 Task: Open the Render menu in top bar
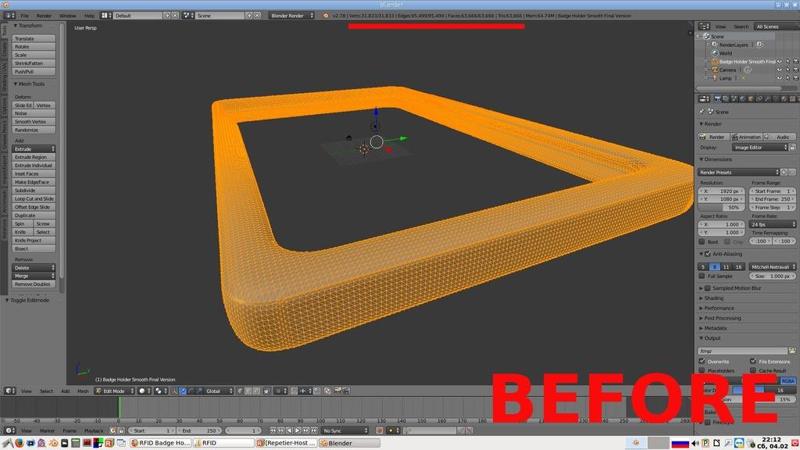(x=44, y=16)
